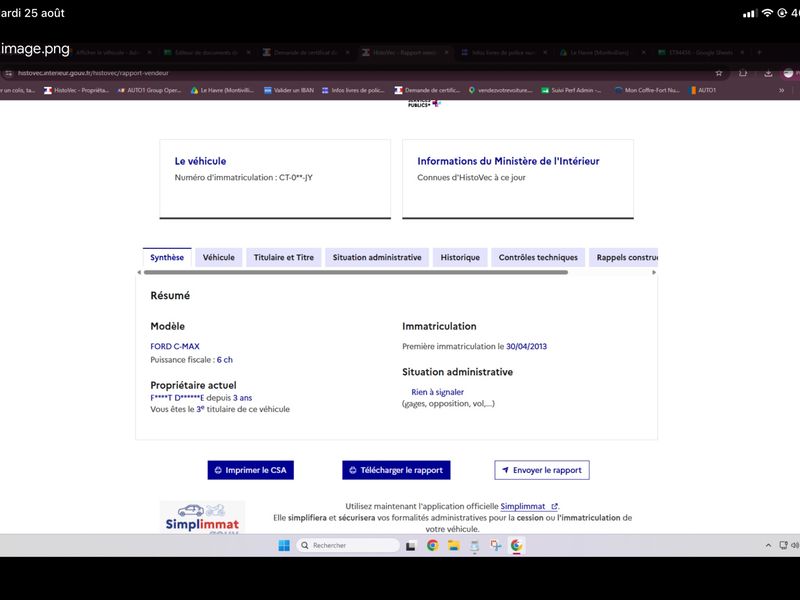Click the FORD C-MAX model text
Image resolution: width=800 pixels, height=600 pixels.
tap(174, 346)
